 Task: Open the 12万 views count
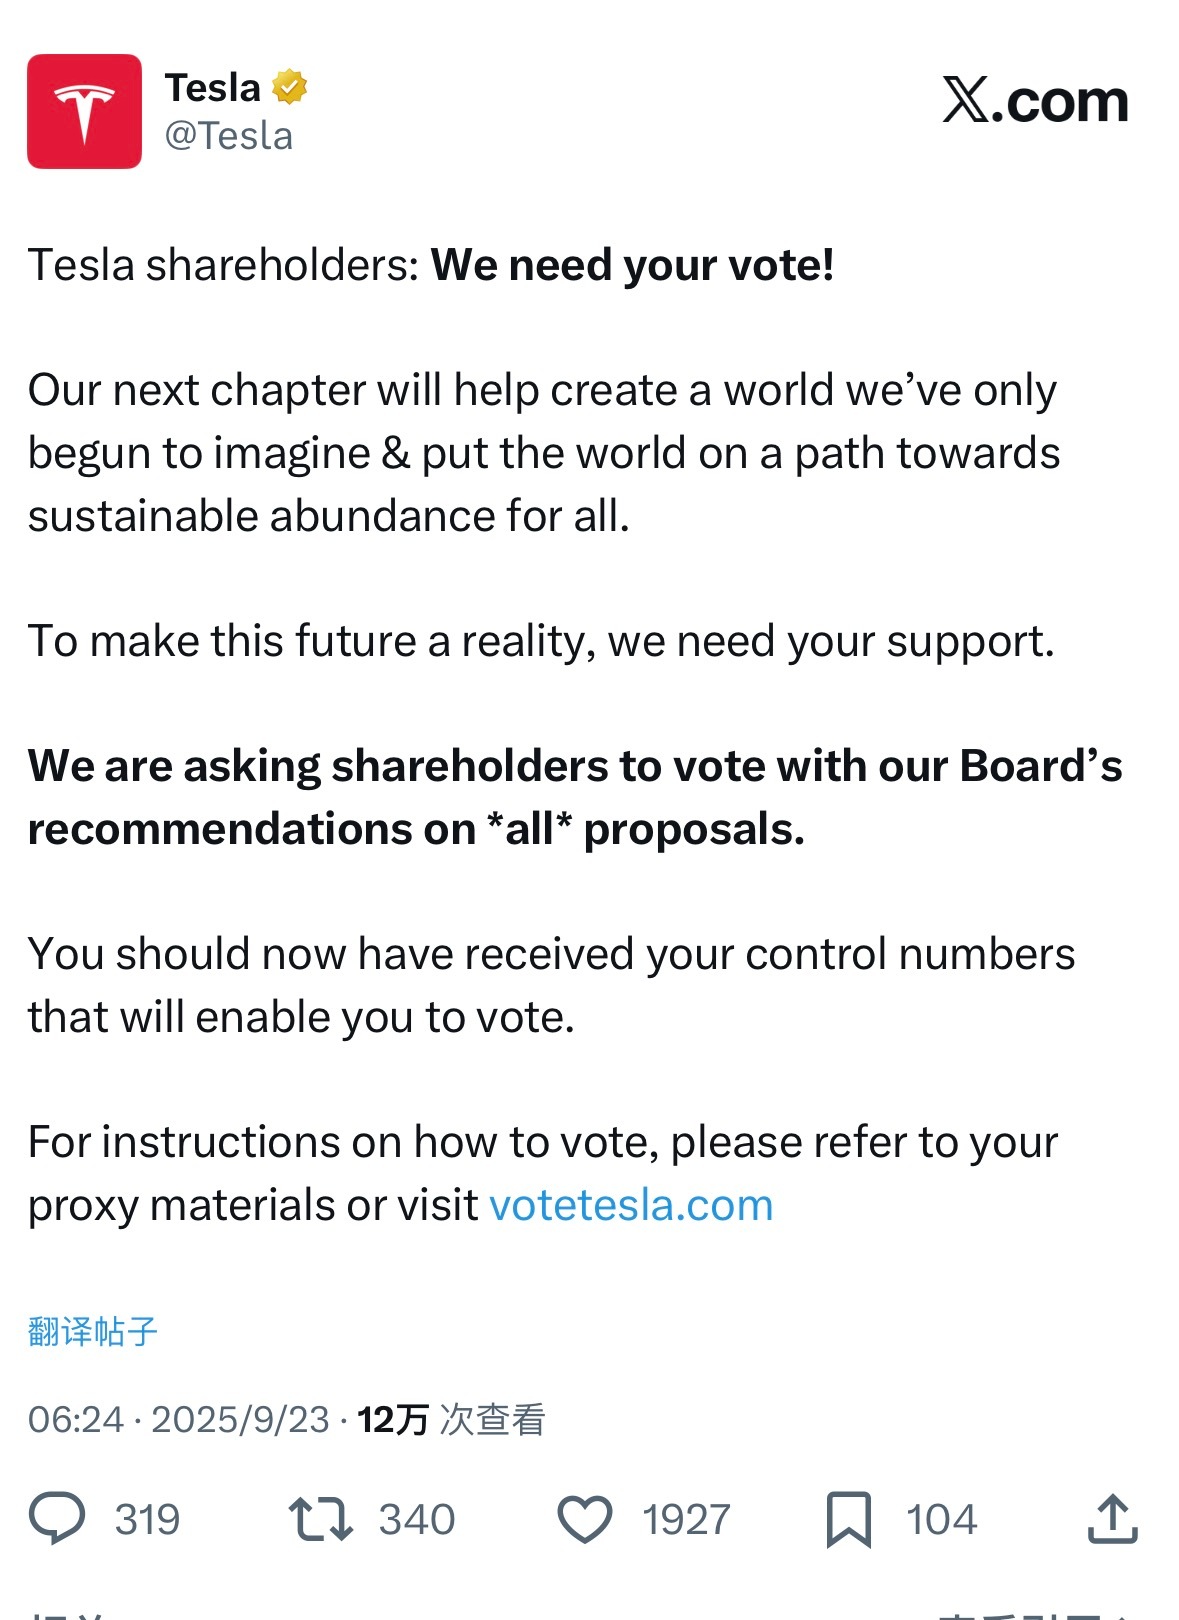click(451, 1419)
